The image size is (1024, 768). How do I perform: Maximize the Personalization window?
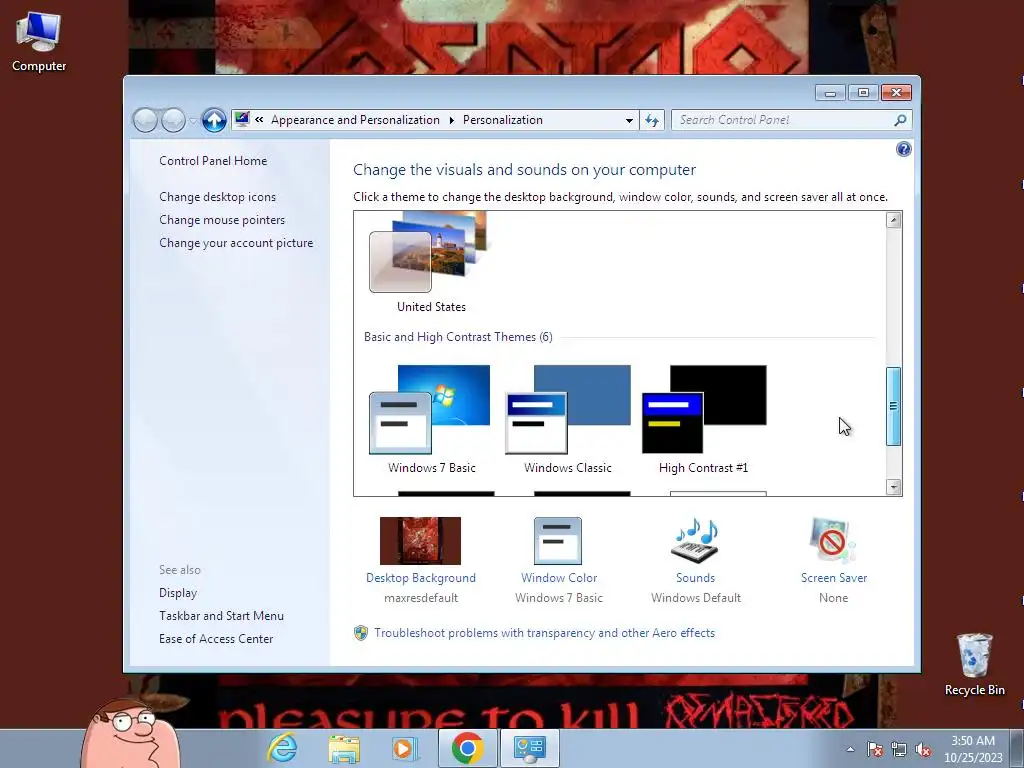(863, 93)
